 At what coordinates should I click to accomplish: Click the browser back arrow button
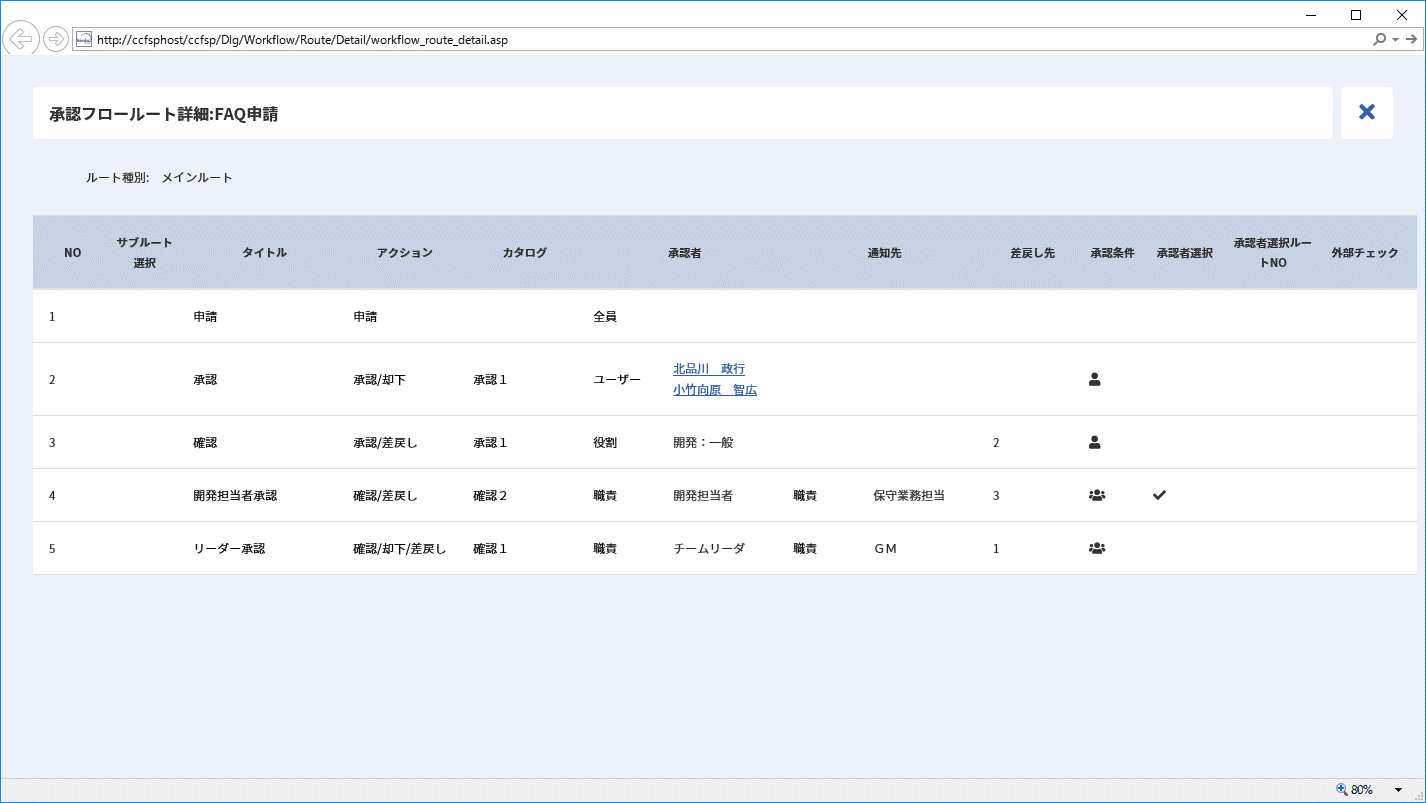pos(20,39)
